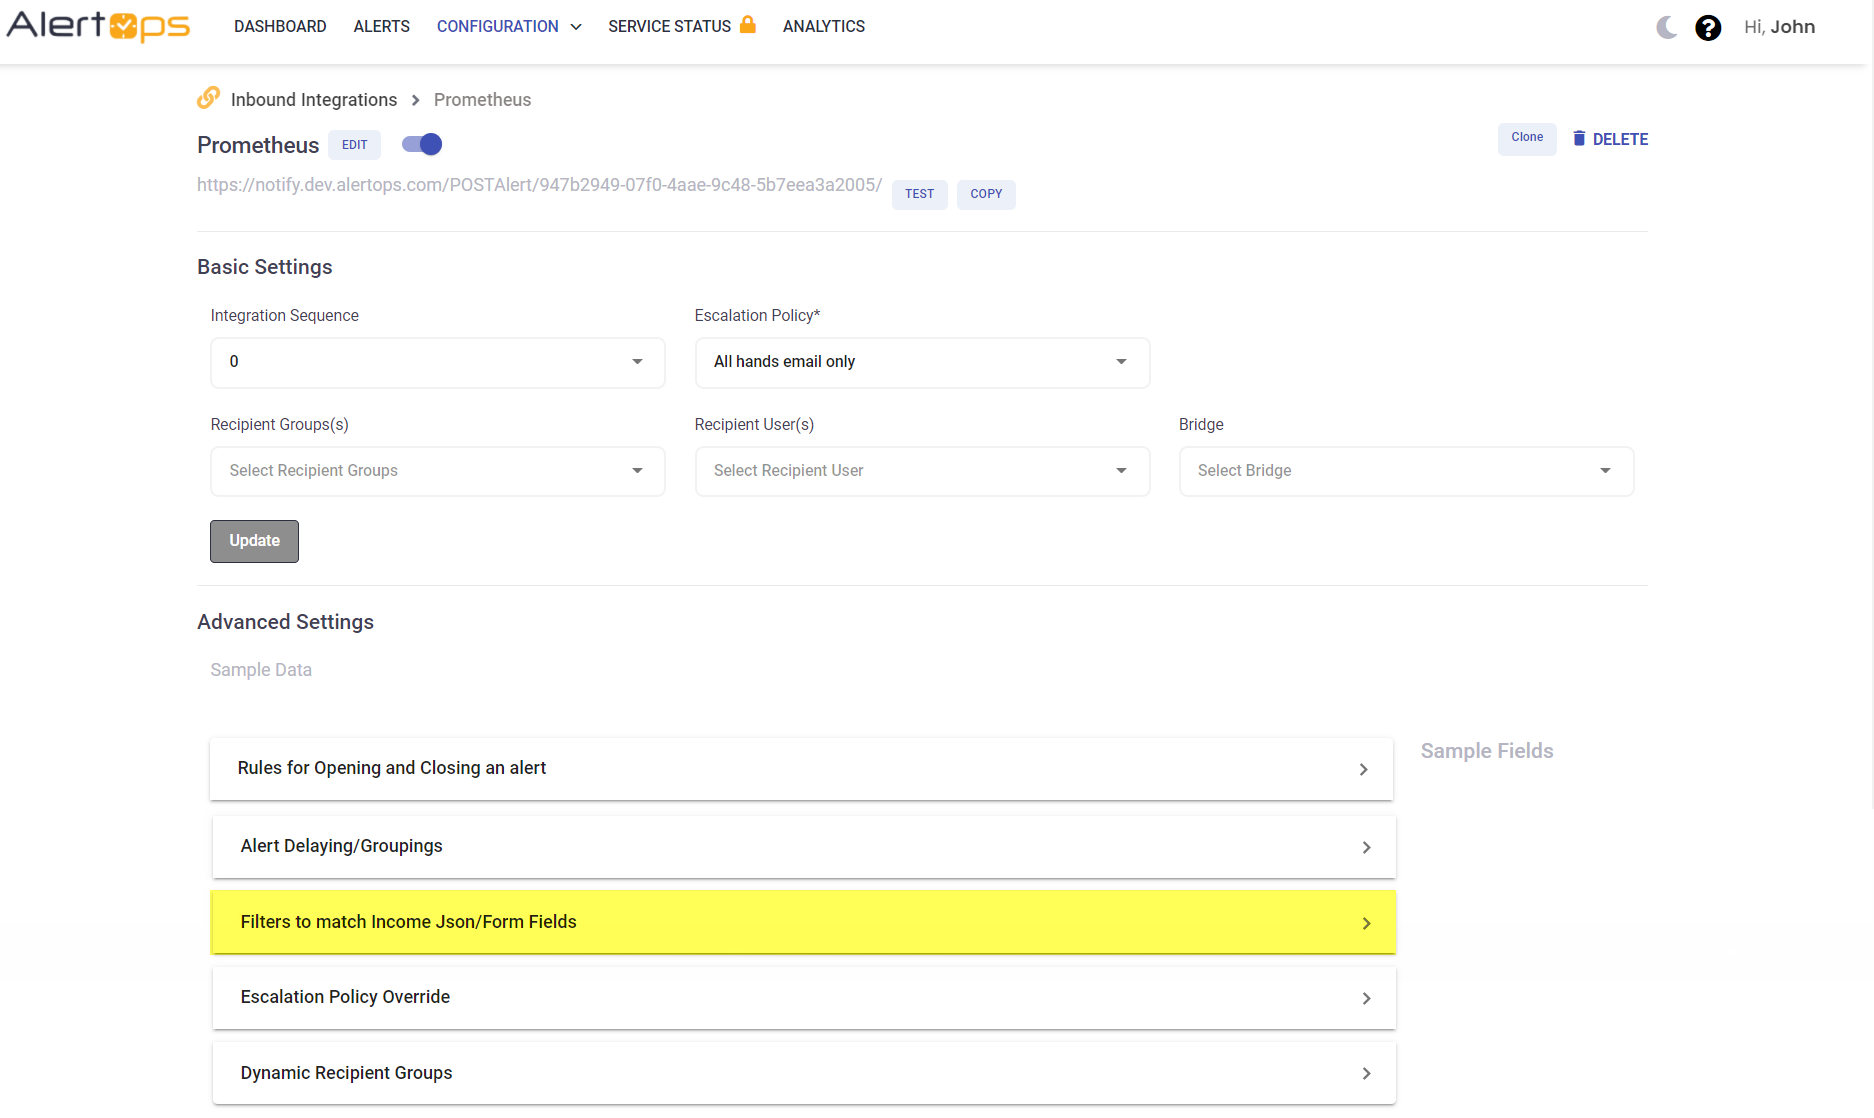Click the Delete trash icon

(x=1579, y=139)
